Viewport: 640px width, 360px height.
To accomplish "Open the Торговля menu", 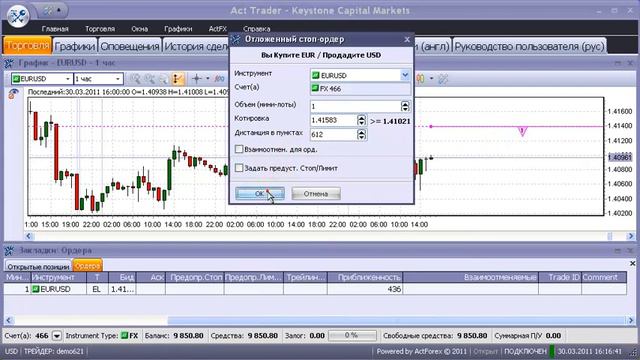I will point(100,29).
